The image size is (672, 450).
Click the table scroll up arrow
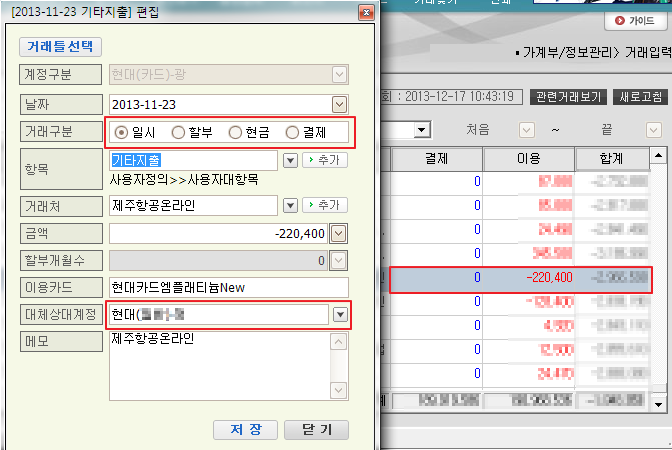658,155
